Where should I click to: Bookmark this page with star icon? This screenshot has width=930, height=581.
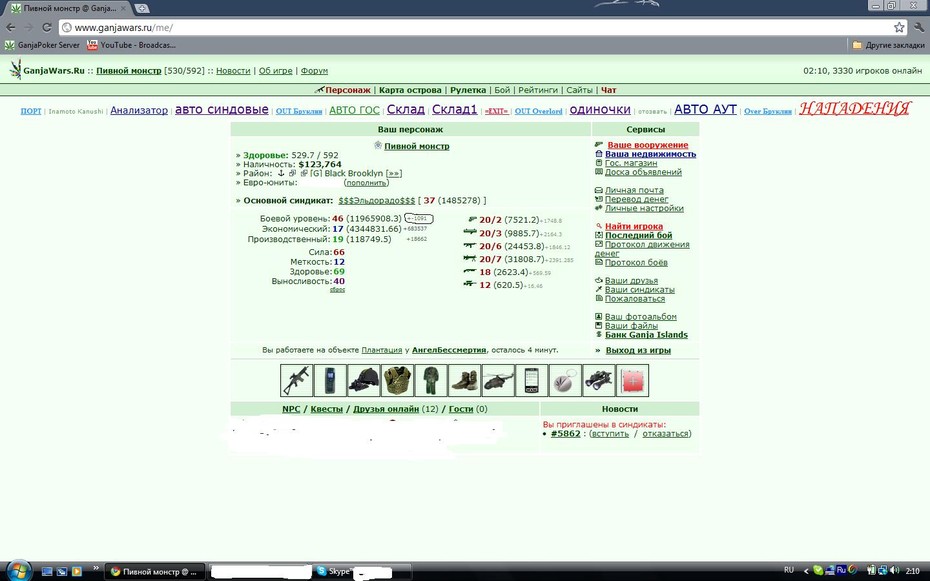(x=899, y=27)
